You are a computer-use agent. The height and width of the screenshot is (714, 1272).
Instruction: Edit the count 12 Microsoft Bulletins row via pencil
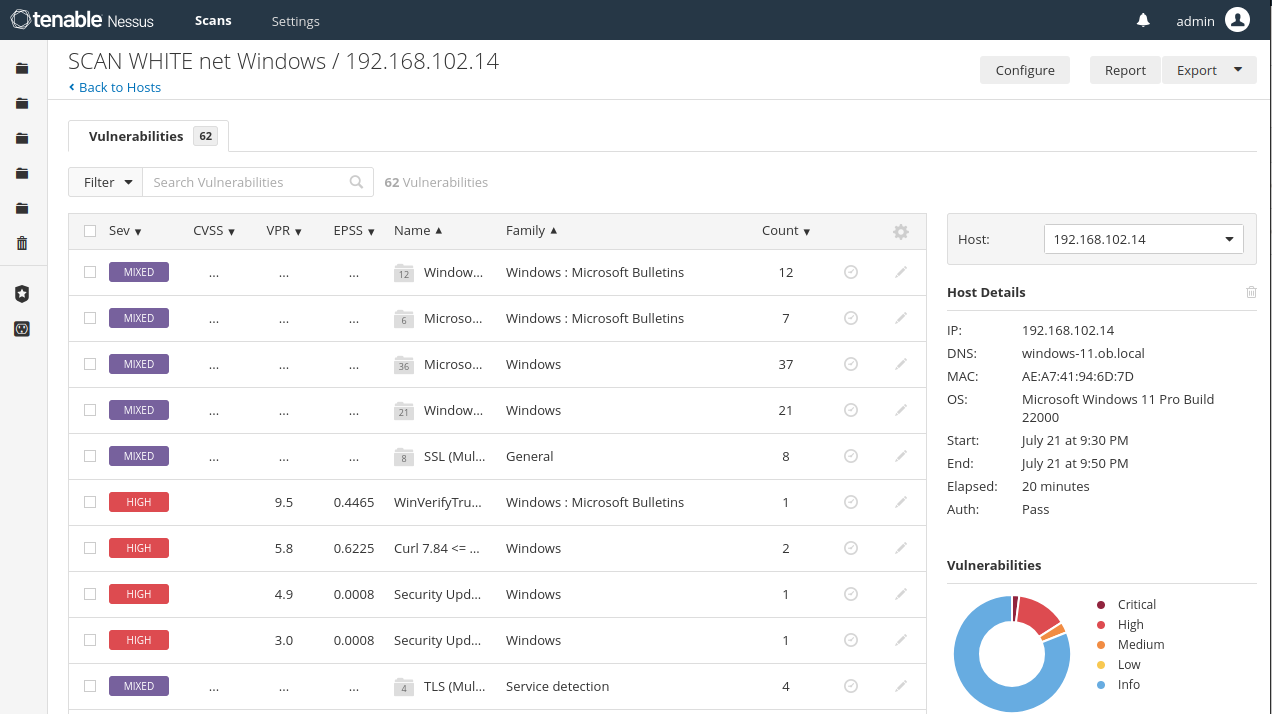click(901, 272)
